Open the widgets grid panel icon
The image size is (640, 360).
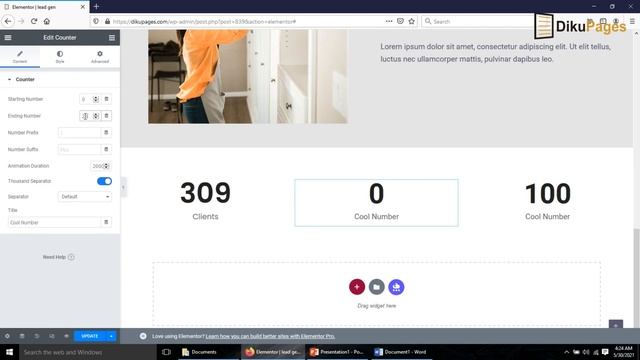pyautogui.click(x=112, y=38)
